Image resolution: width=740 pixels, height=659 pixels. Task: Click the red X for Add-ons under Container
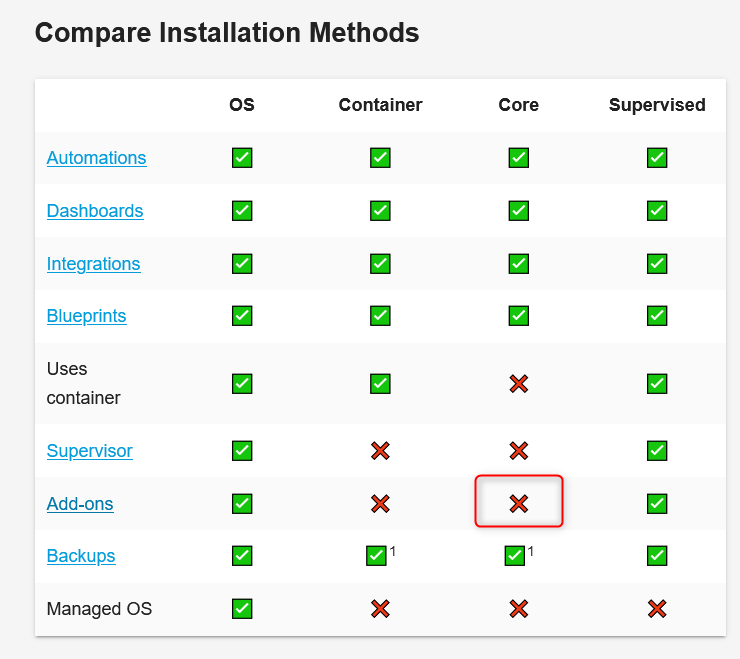coord(380,504)
